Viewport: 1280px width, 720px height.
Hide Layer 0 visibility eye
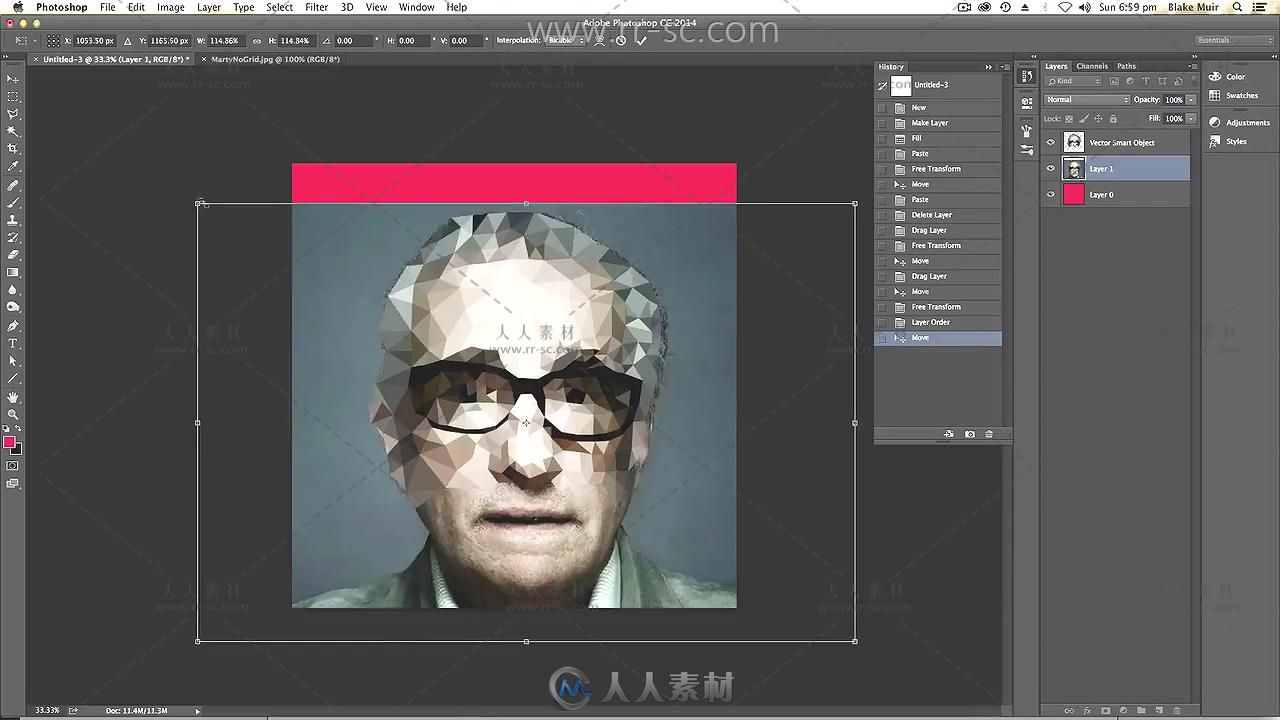[x=1050, y=195]
